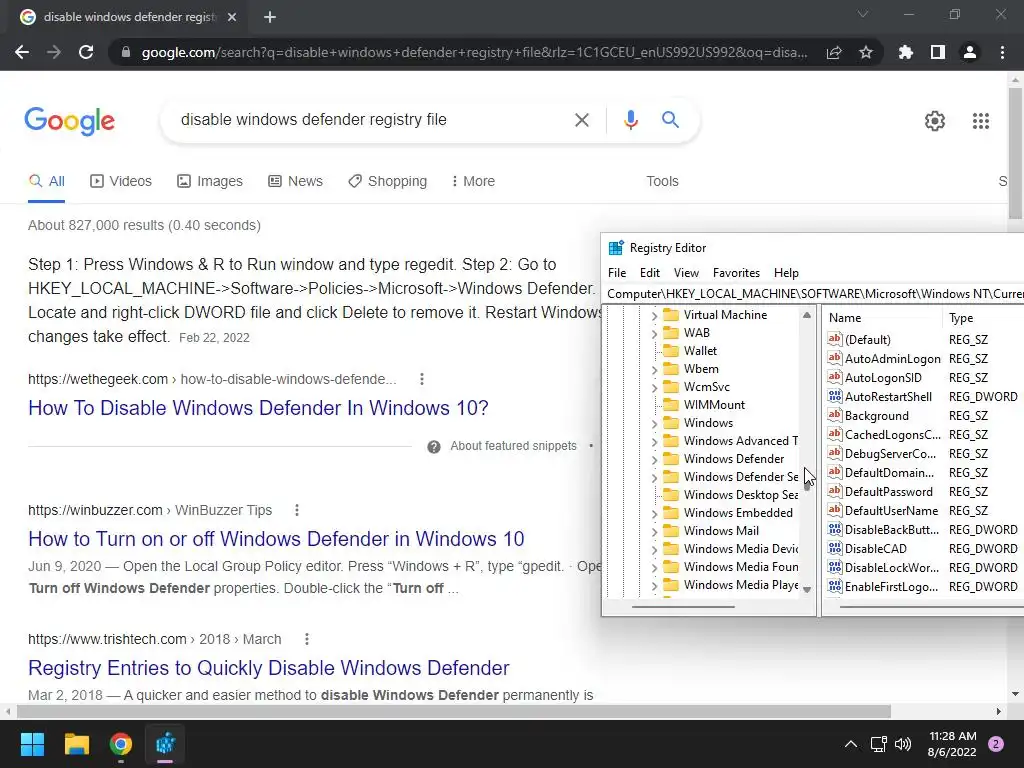The width and height of the screenshot is (1024, 768).
Task: Open Chrome three-dot menu
Action: coord(1002,52)
